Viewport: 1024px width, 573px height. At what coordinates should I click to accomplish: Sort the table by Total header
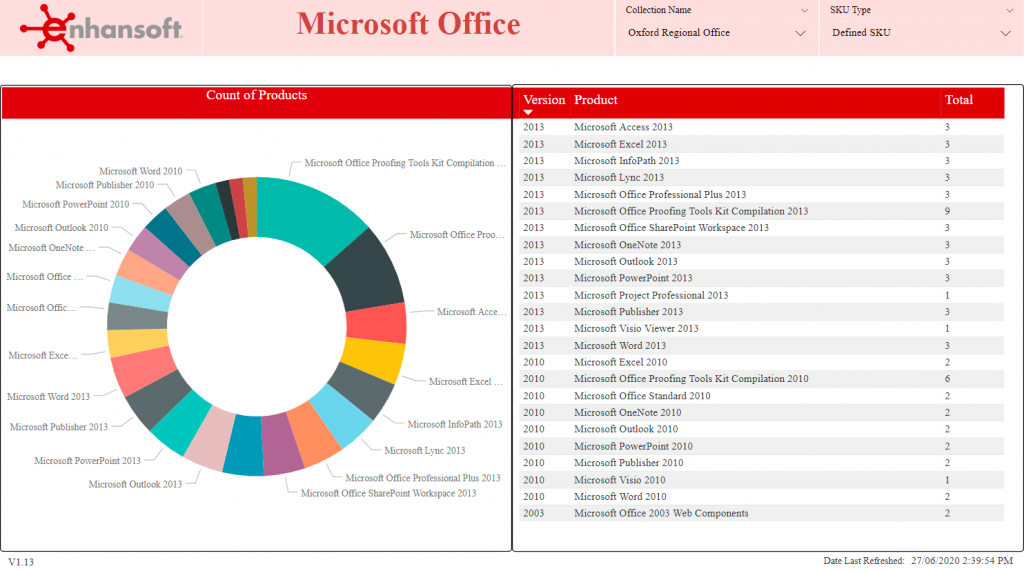959,100
